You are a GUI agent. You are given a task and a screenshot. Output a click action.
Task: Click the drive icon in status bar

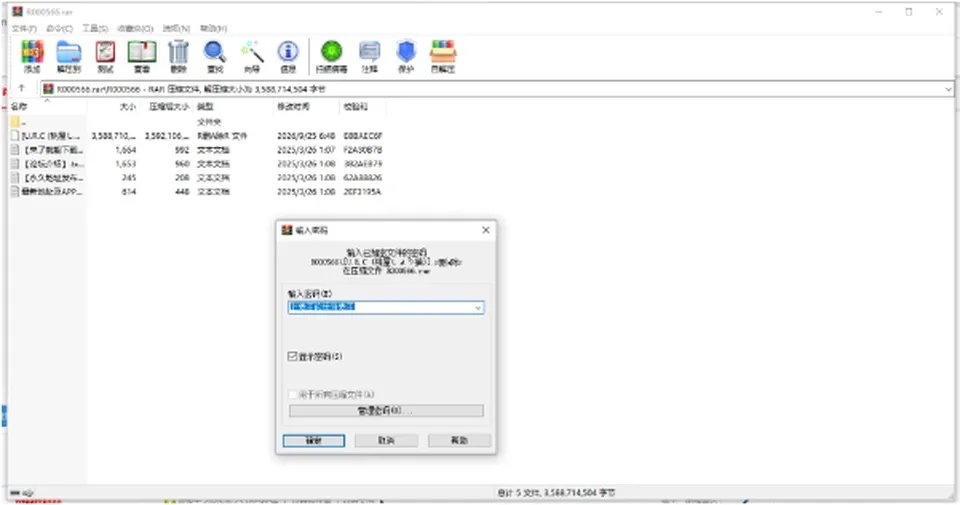click(x=15, y=493)
